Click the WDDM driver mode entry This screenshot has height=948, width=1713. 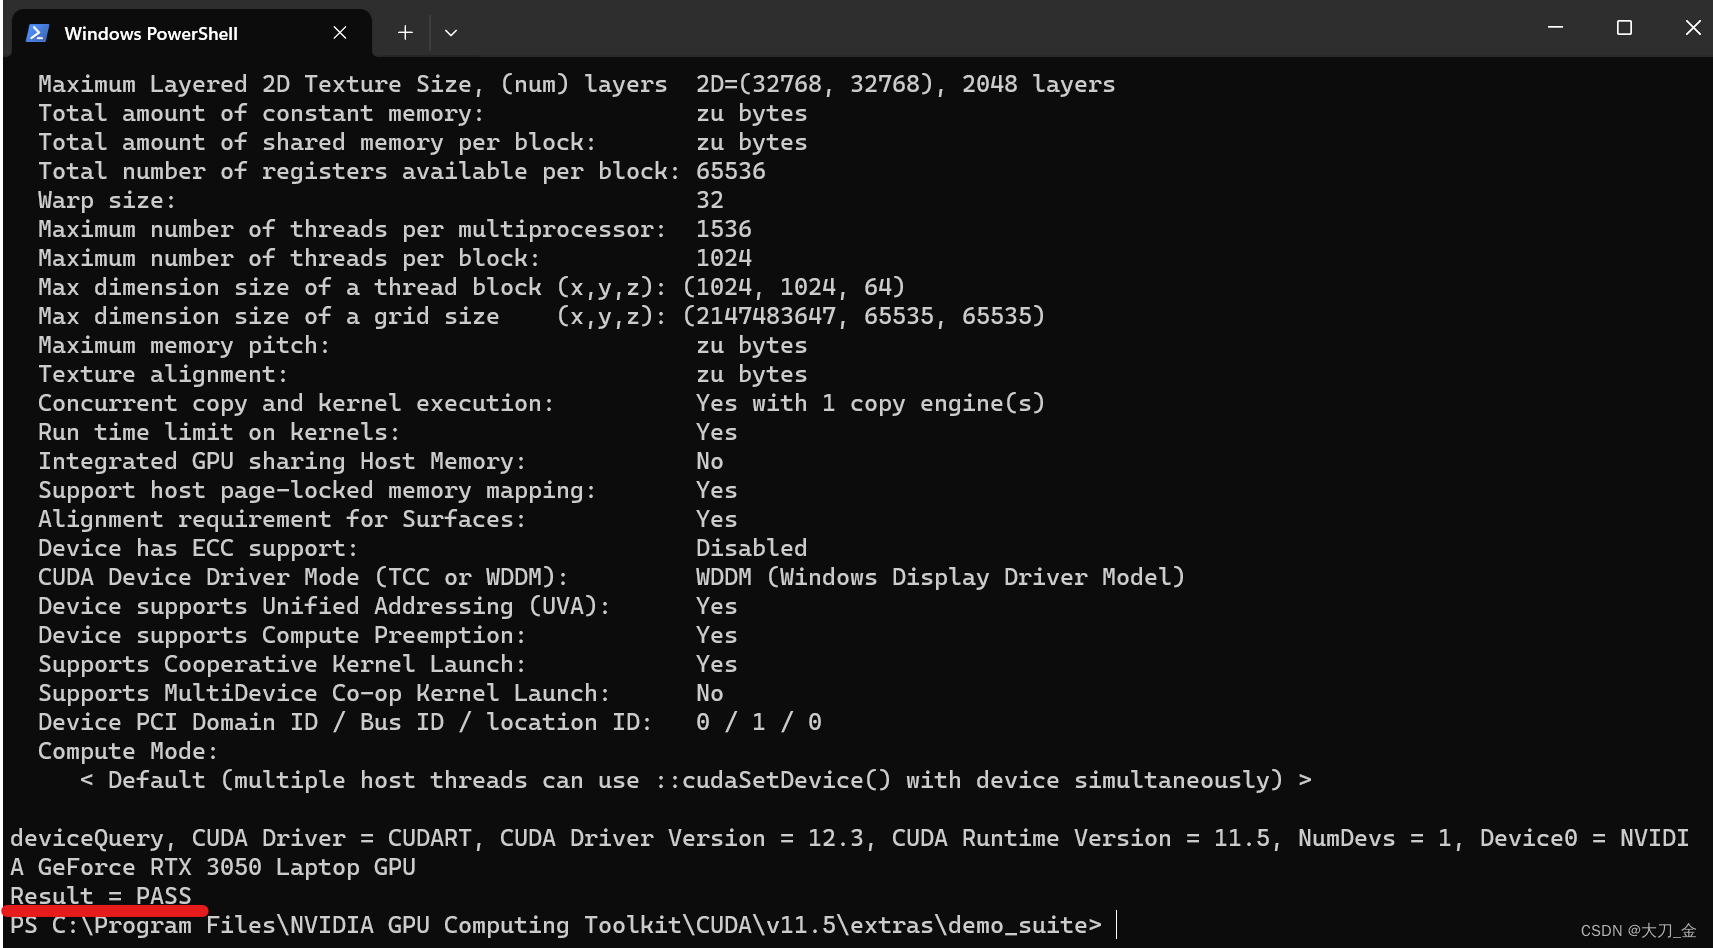tap(940, 577)
